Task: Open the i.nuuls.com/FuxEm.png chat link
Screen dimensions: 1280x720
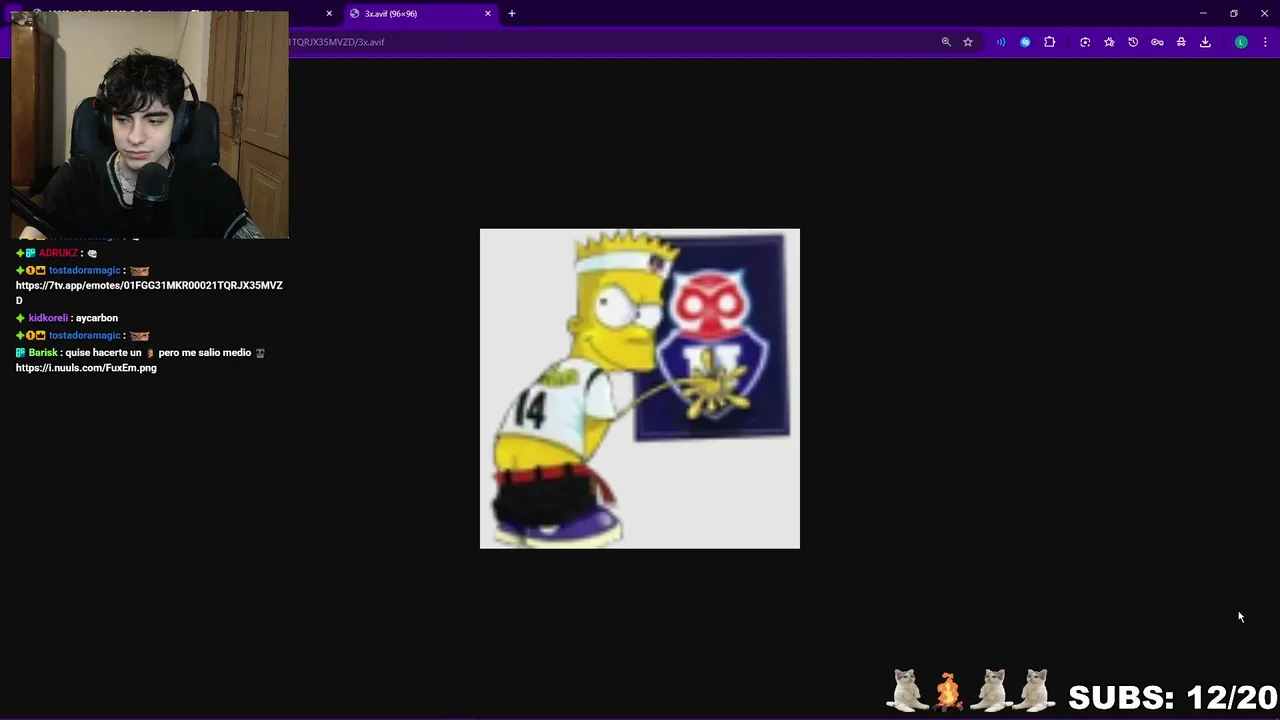Action: click(x=86, y=368)
